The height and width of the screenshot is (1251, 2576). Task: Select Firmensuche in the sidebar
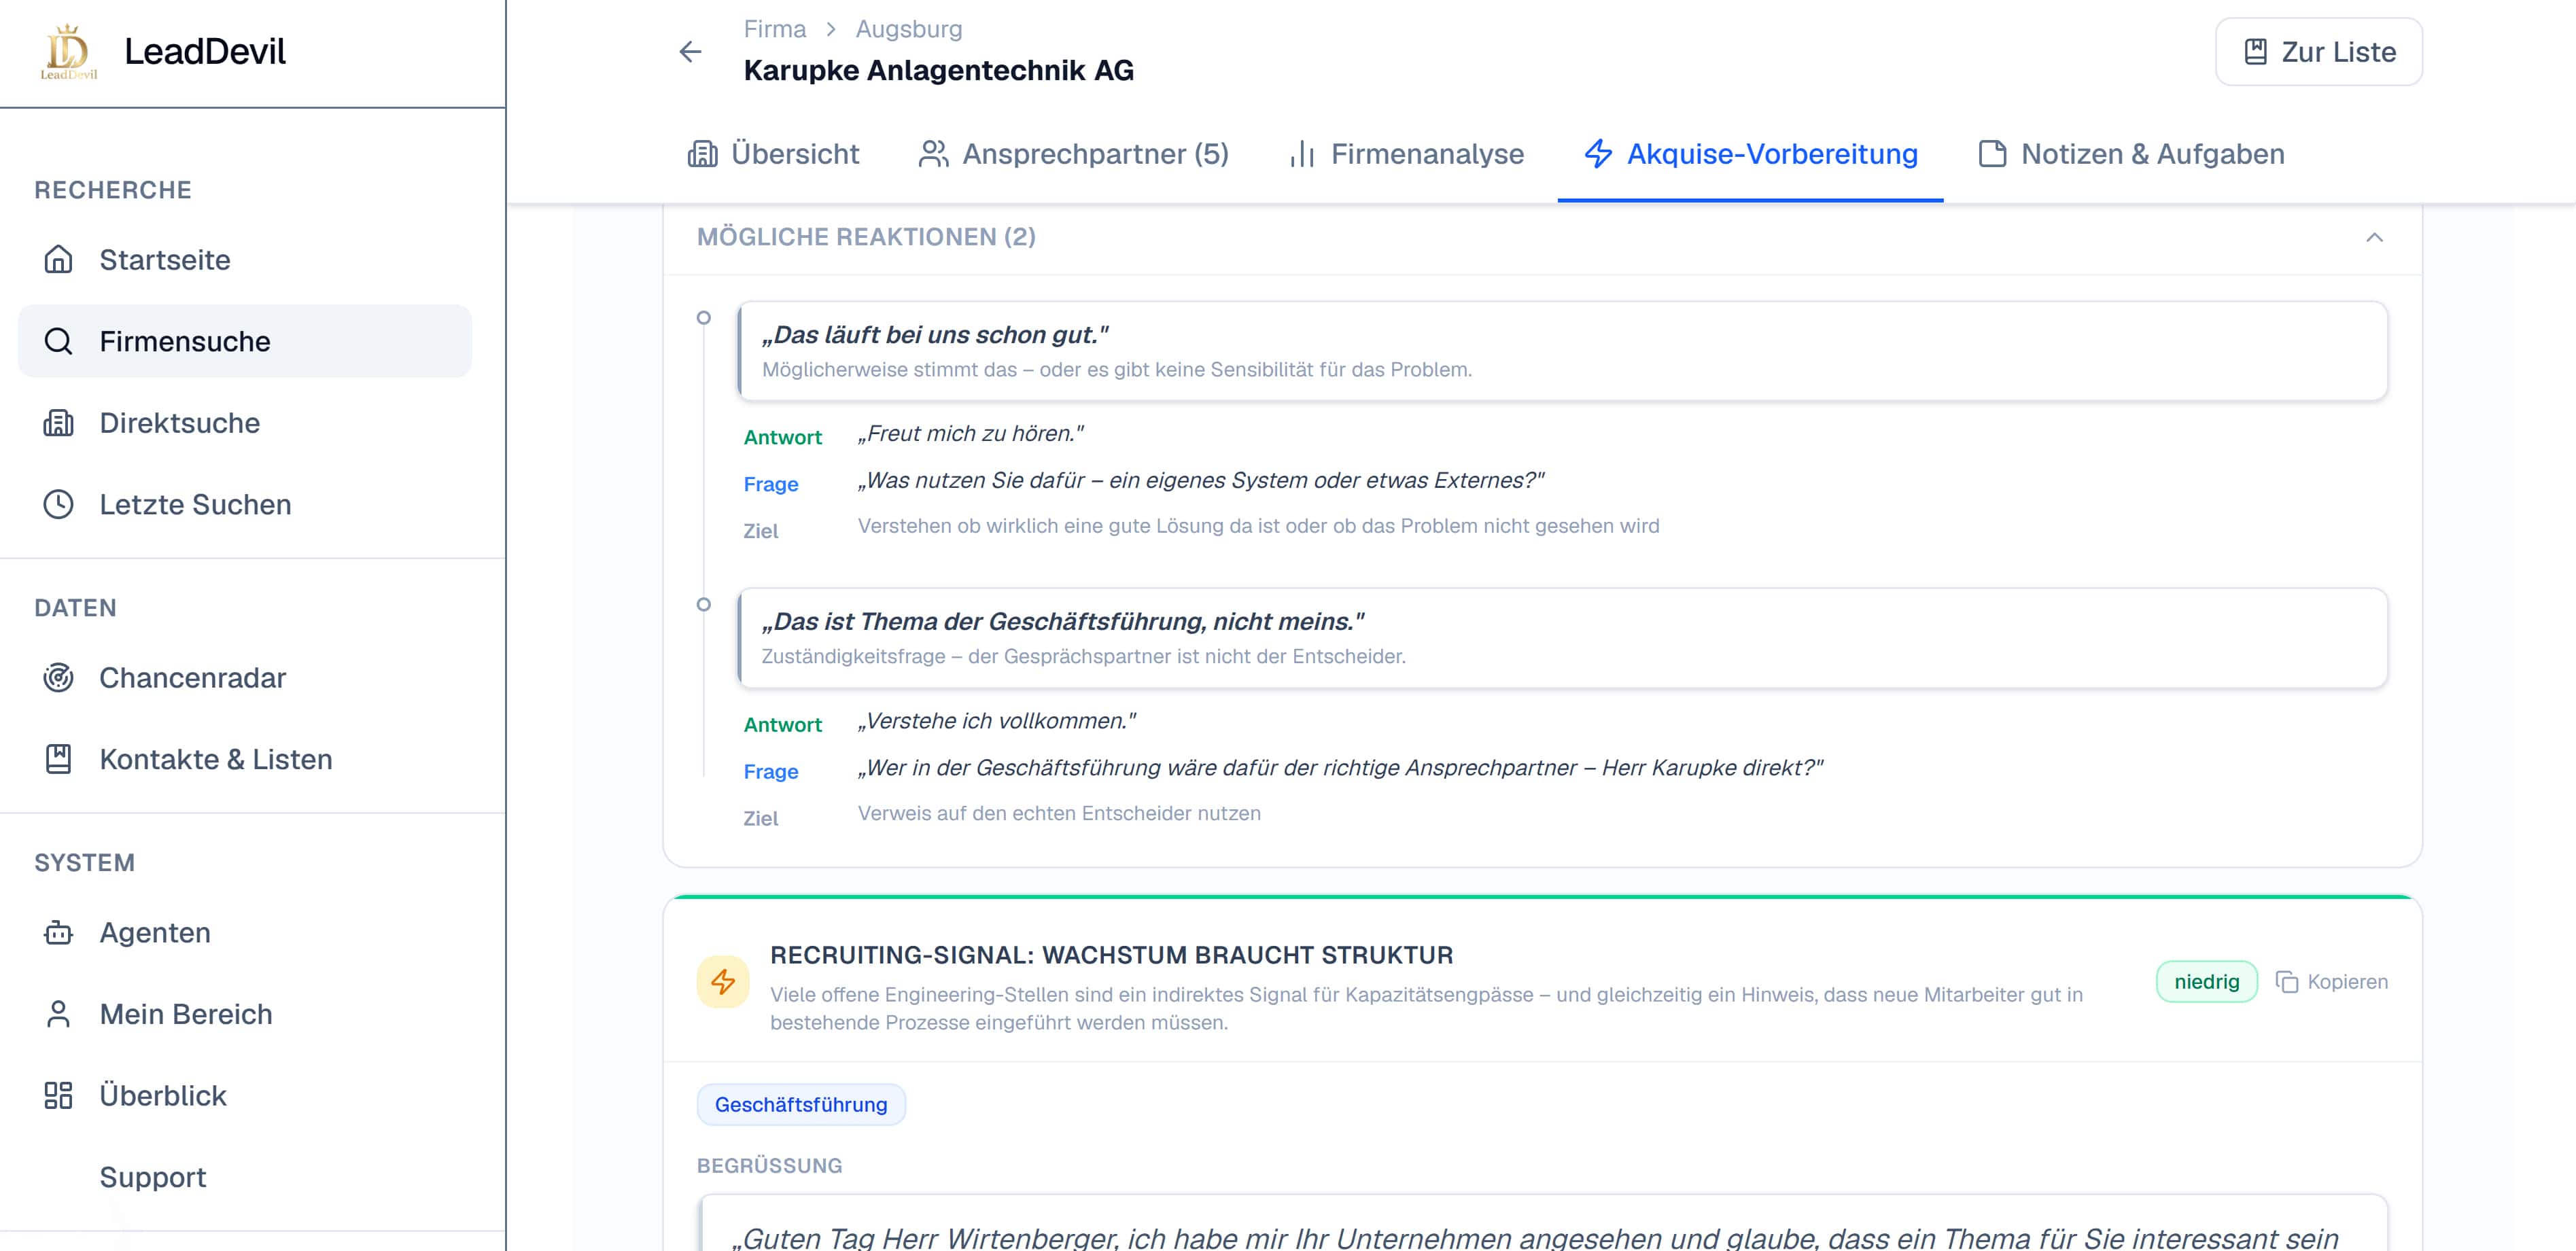(x=245, y=341)
